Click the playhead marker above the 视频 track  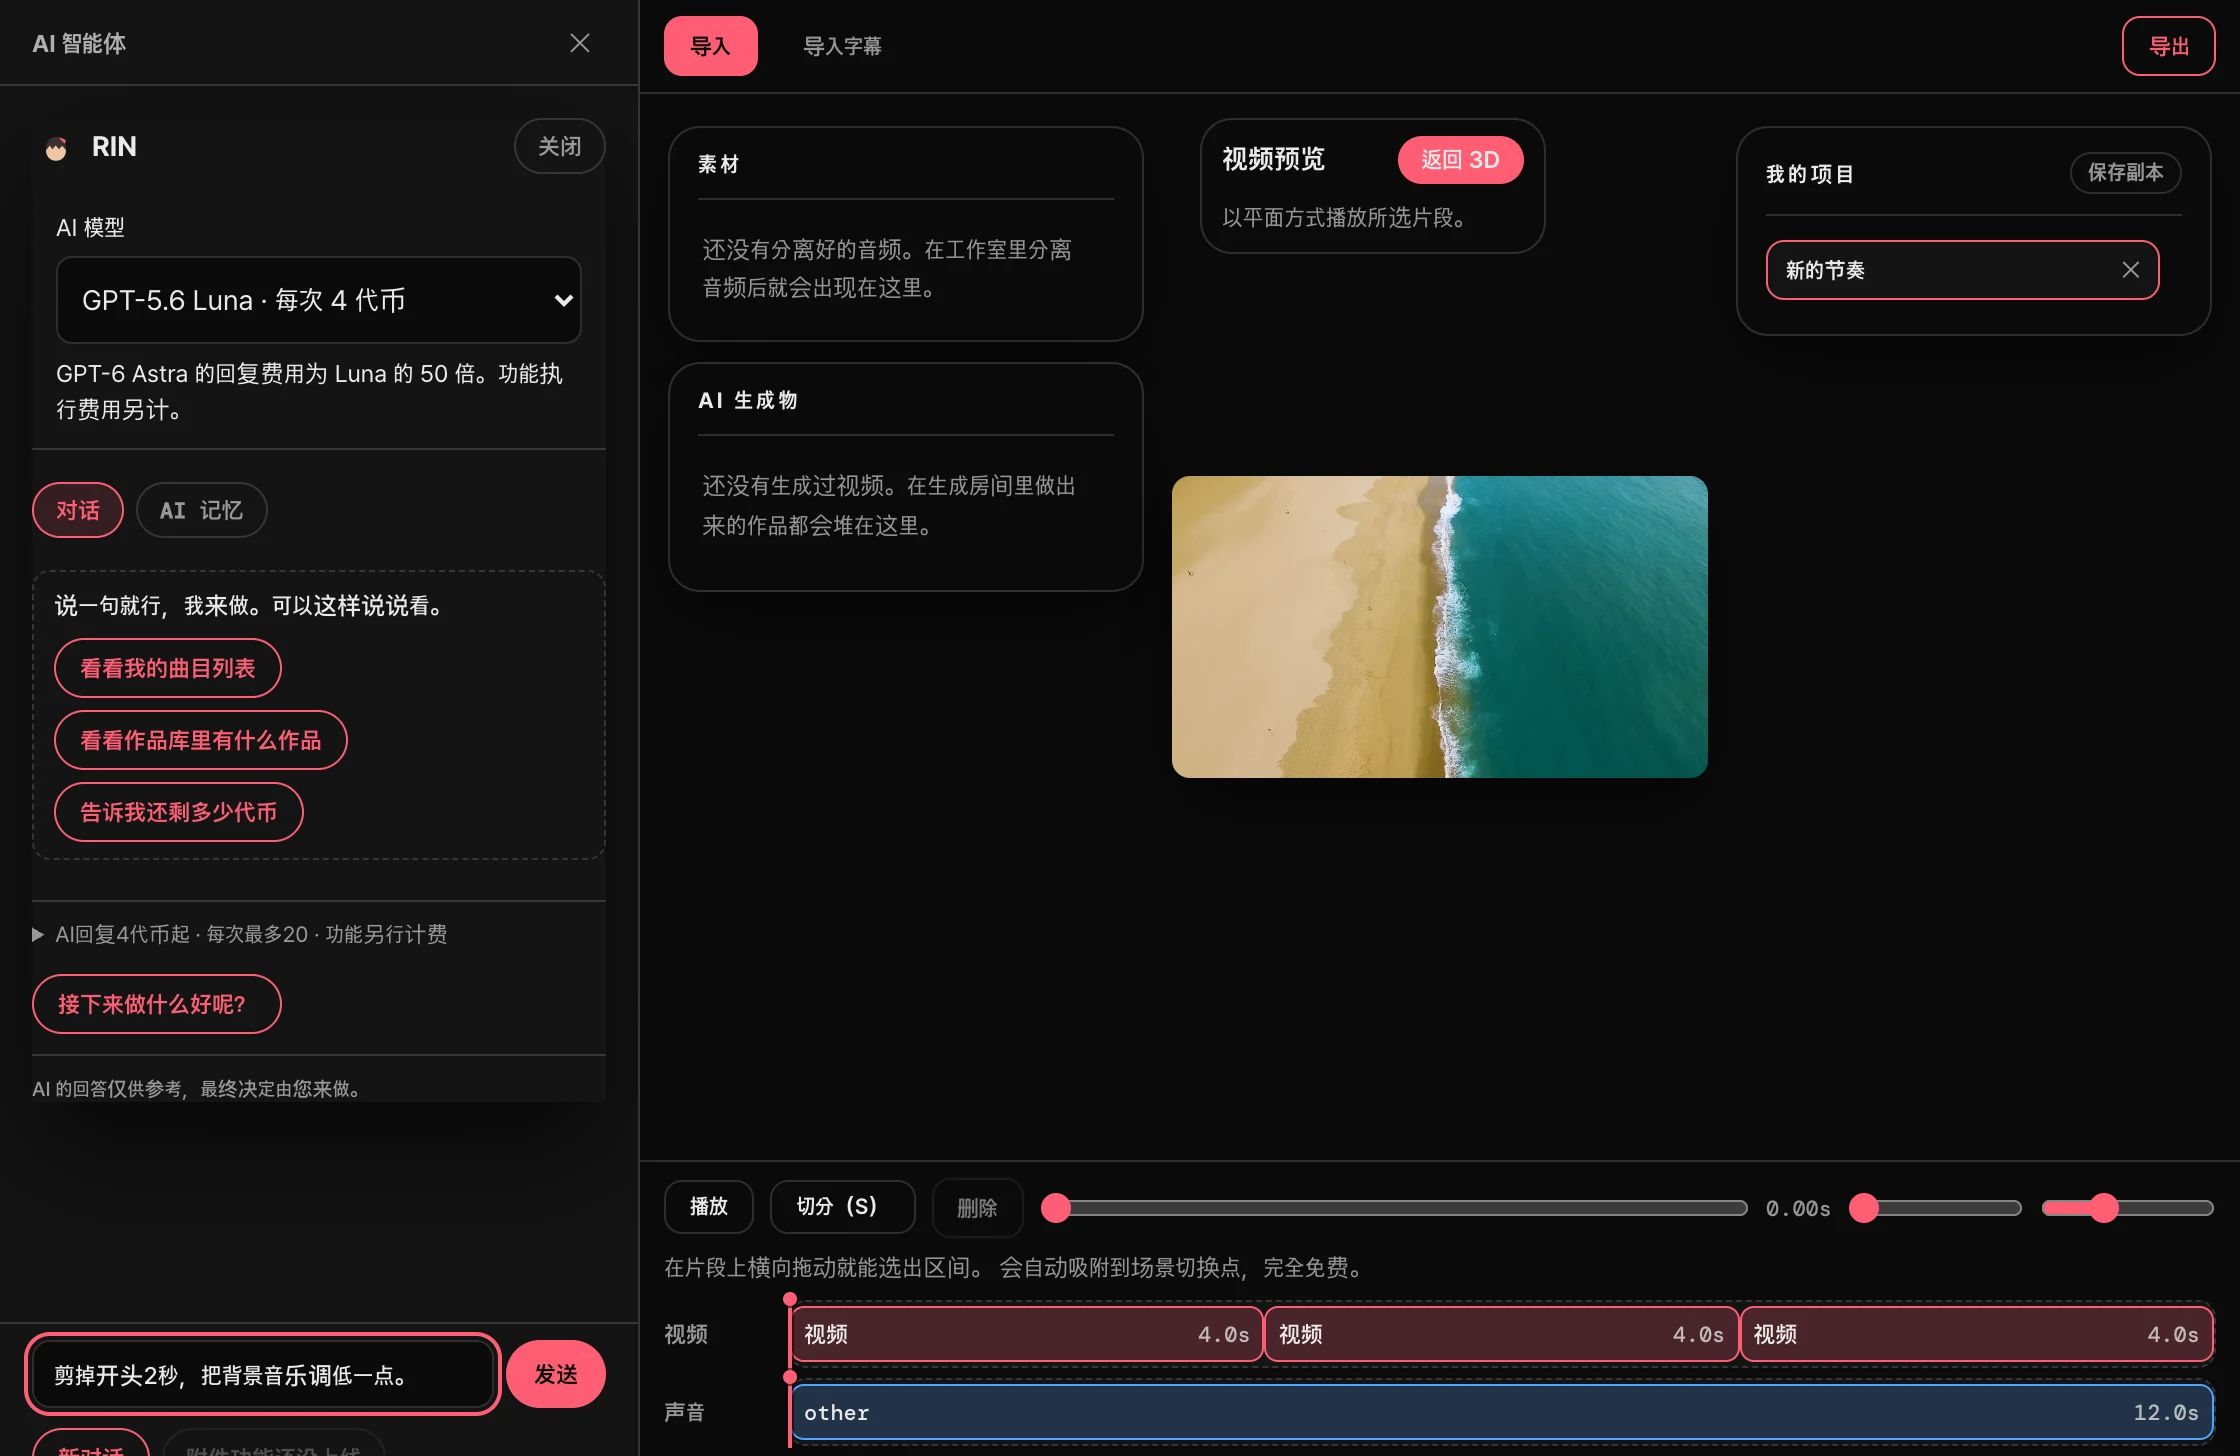point(790,1298)
